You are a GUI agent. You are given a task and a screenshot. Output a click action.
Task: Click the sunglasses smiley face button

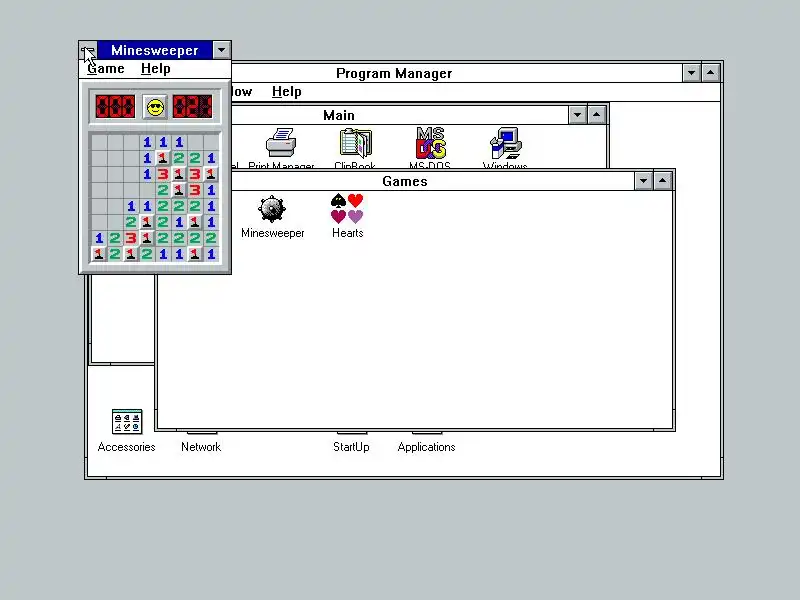[x=155, y=107]
